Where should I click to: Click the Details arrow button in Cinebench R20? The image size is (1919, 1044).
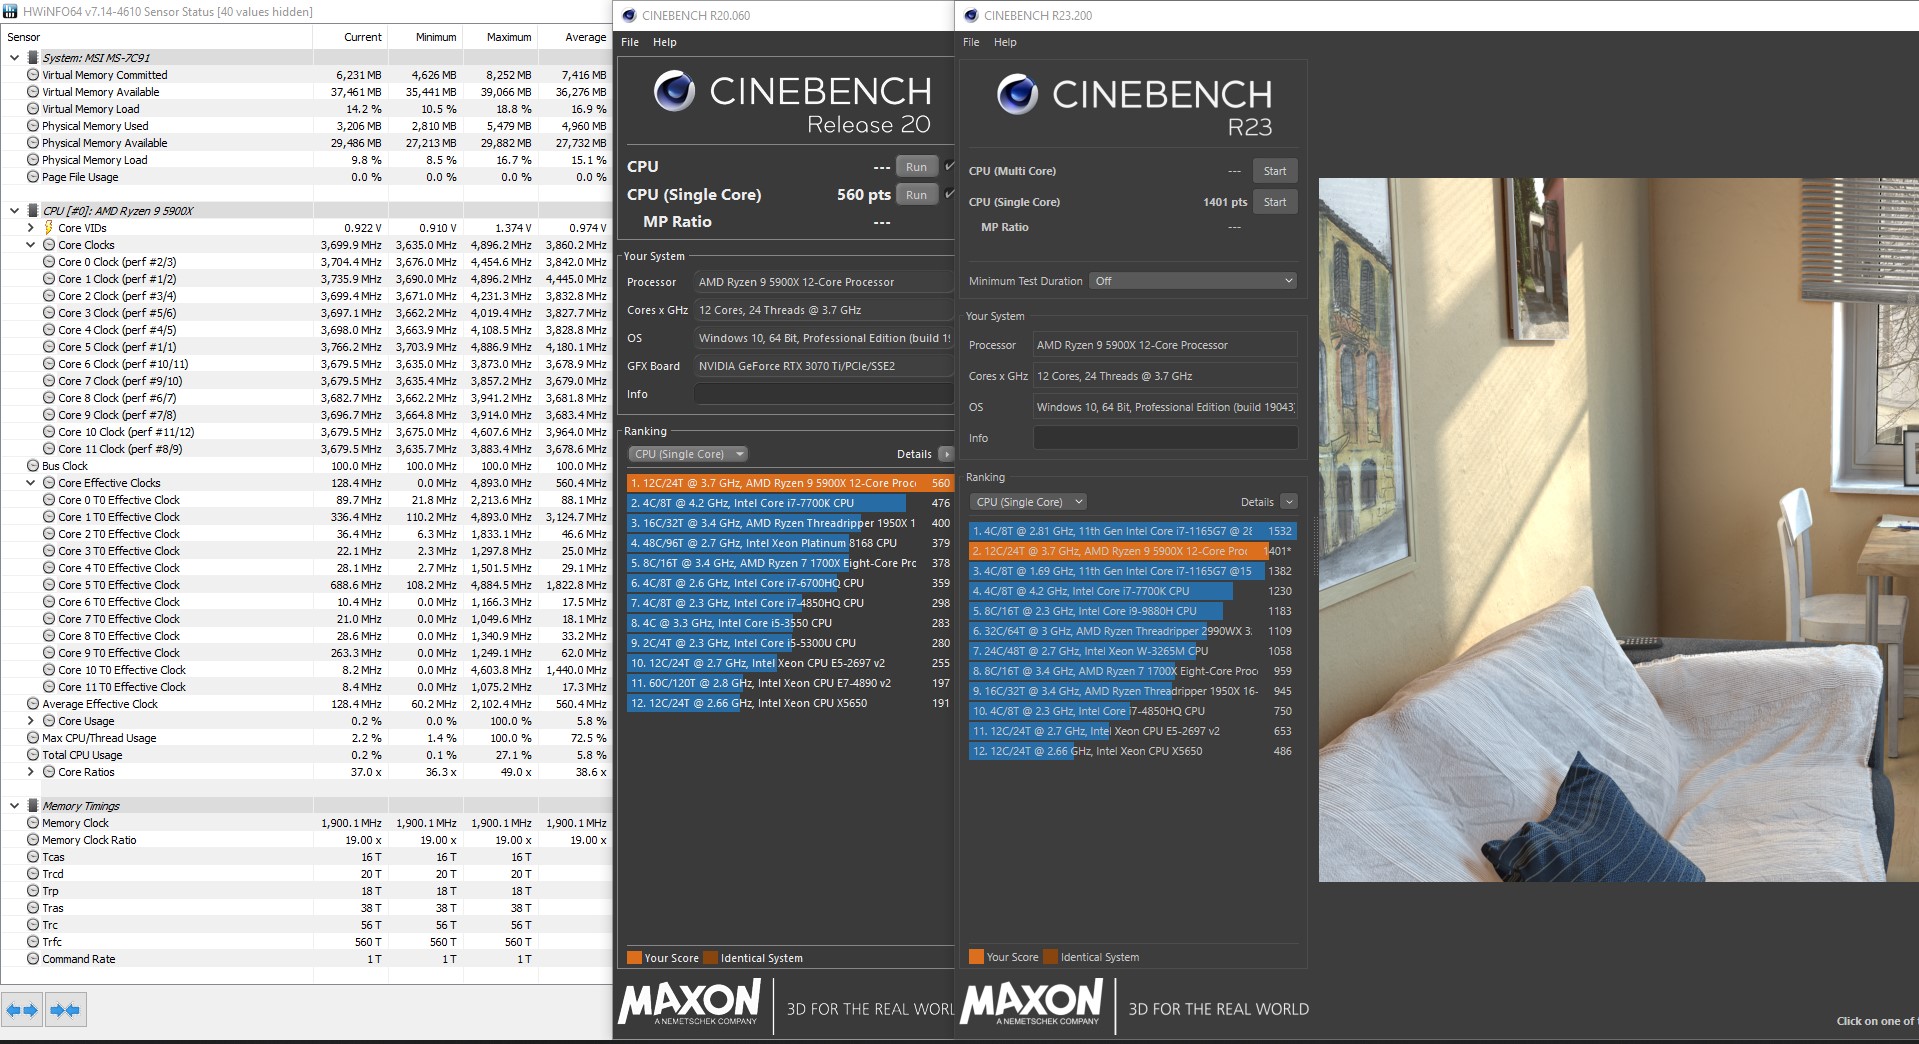(x=946, y=454)
